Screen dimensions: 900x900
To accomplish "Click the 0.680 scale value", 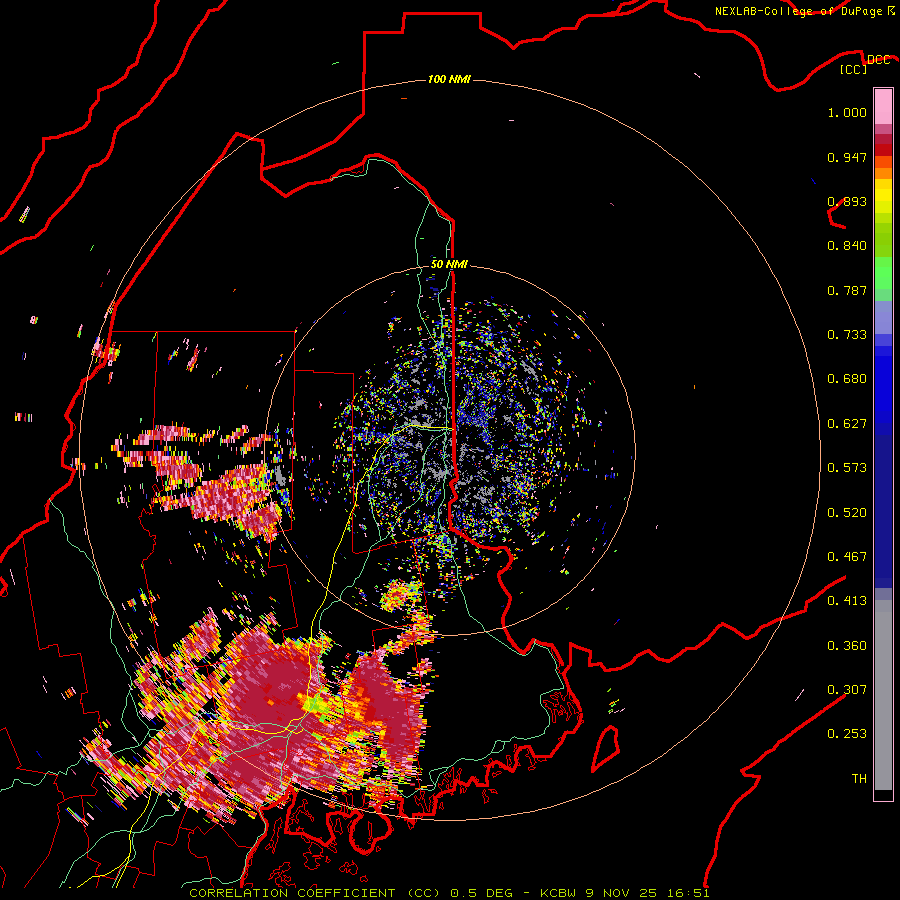I will (x=847, y=379).
